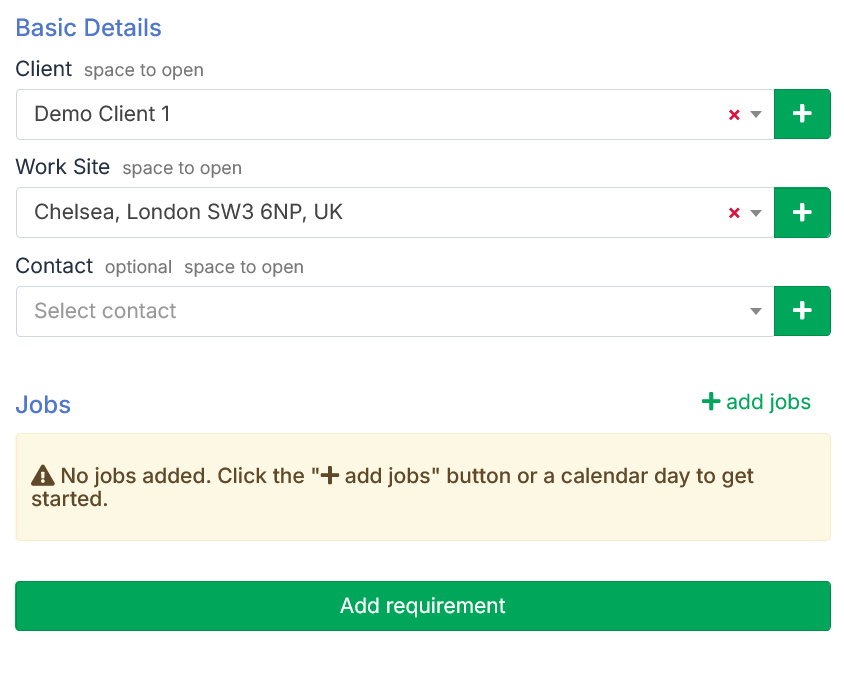844x682 pixels.
Task: Open the Client dropdown arrow
Action: click(x=757, y=113)
